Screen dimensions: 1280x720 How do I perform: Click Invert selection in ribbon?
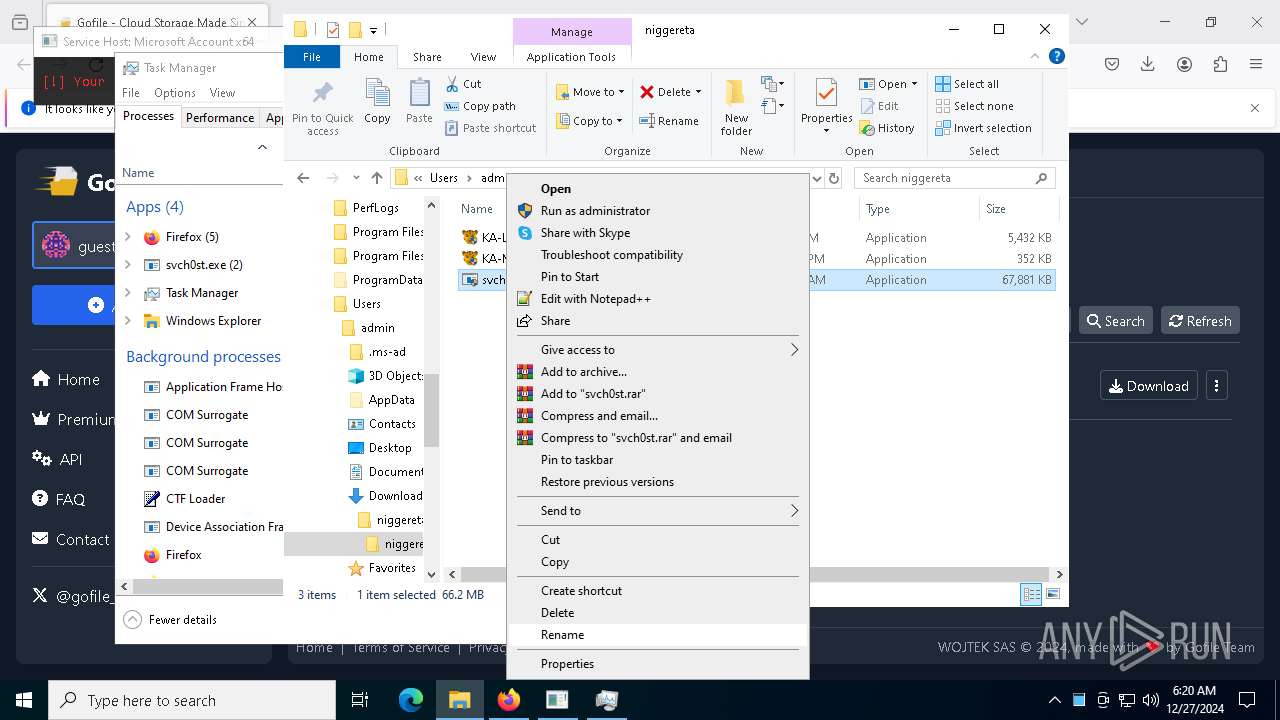pos(983,128)
